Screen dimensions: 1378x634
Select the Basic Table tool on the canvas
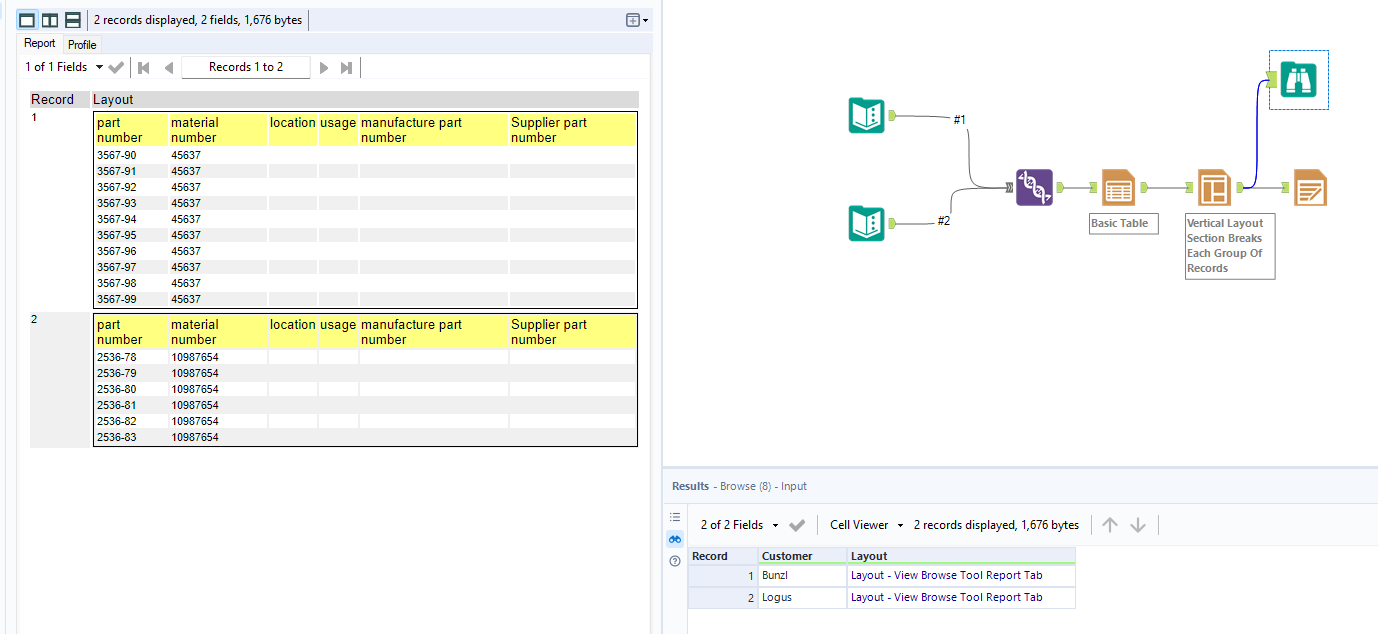(1118, 187)
